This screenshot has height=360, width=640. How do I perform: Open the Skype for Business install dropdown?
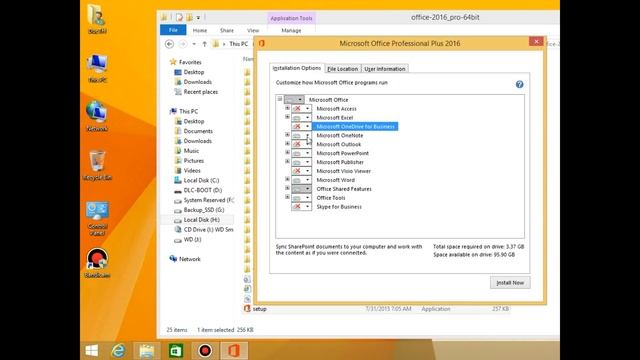click(302, 207)
